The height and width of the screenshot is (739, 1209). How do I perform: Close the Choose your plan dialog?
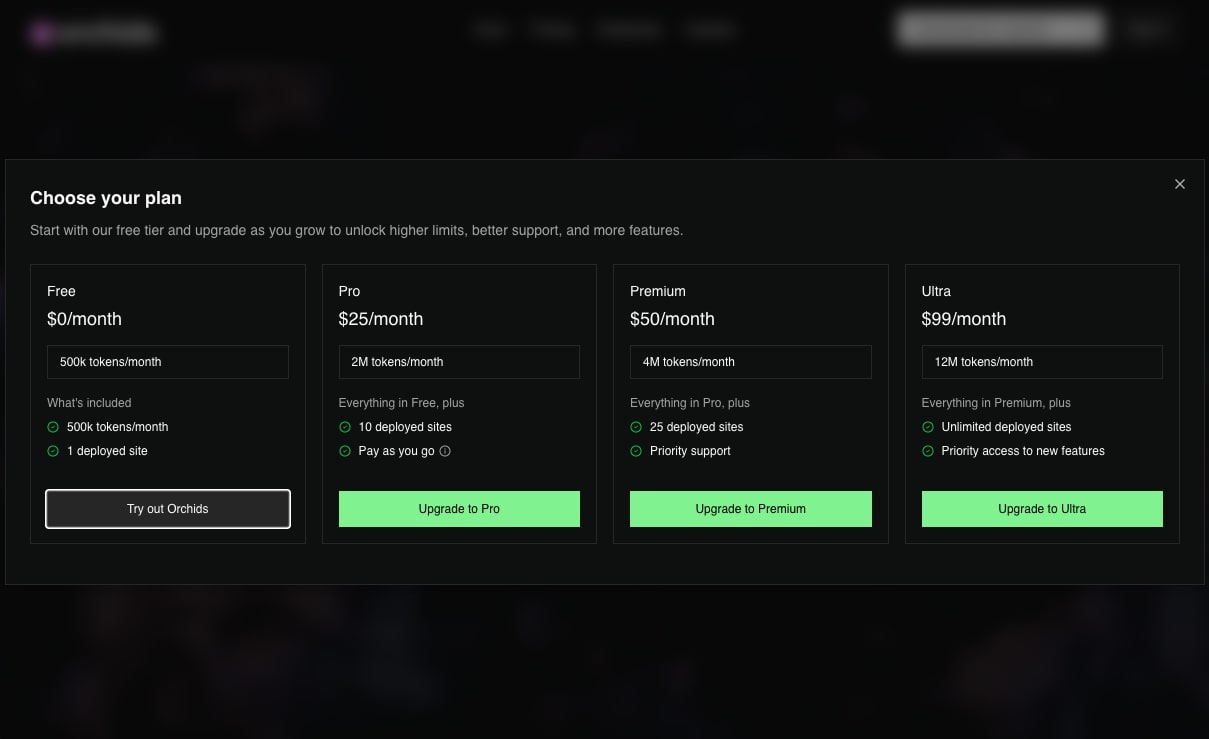point(1180,184)
